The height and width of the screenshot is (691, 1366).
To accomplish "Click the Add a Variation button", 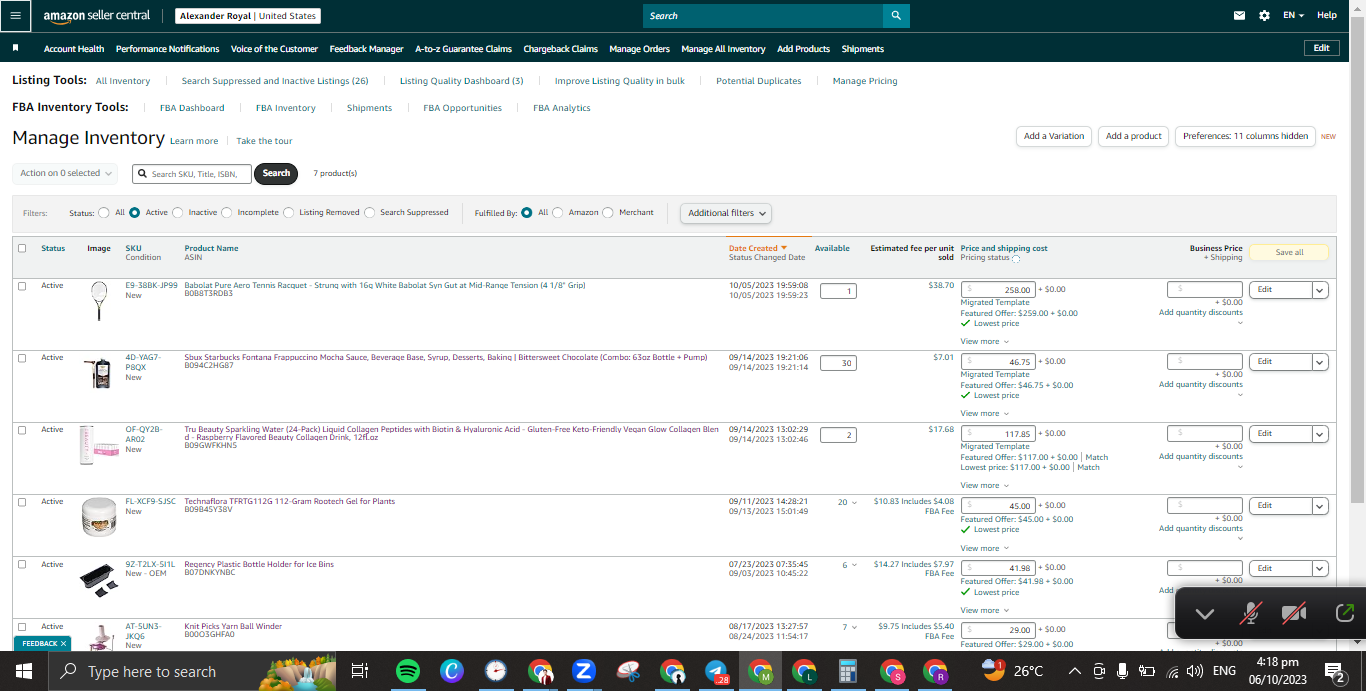I will pyautogui.click(x=1054, y=136).
